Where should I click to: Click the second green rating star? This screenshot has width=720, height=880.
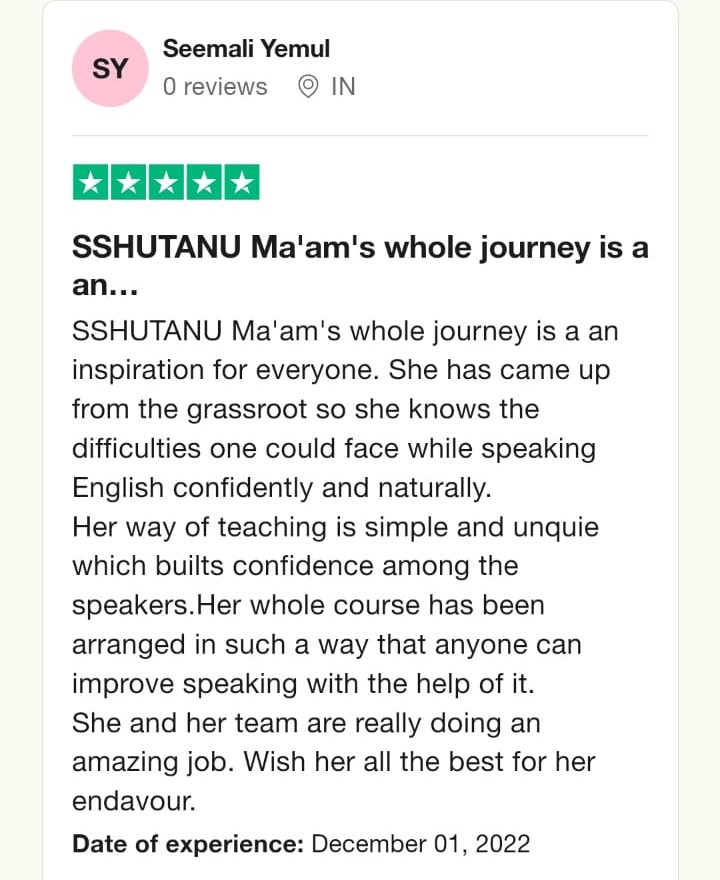(x=129, y=183)
